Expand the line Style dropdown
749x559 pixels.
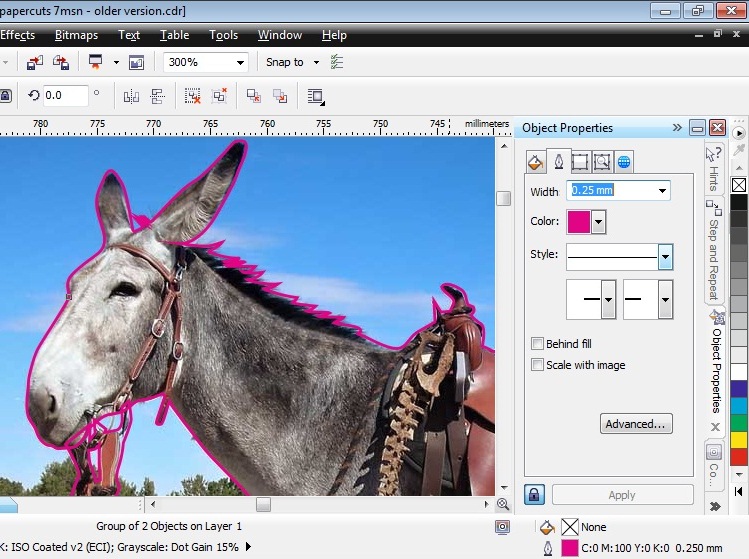tap(665, 256)
